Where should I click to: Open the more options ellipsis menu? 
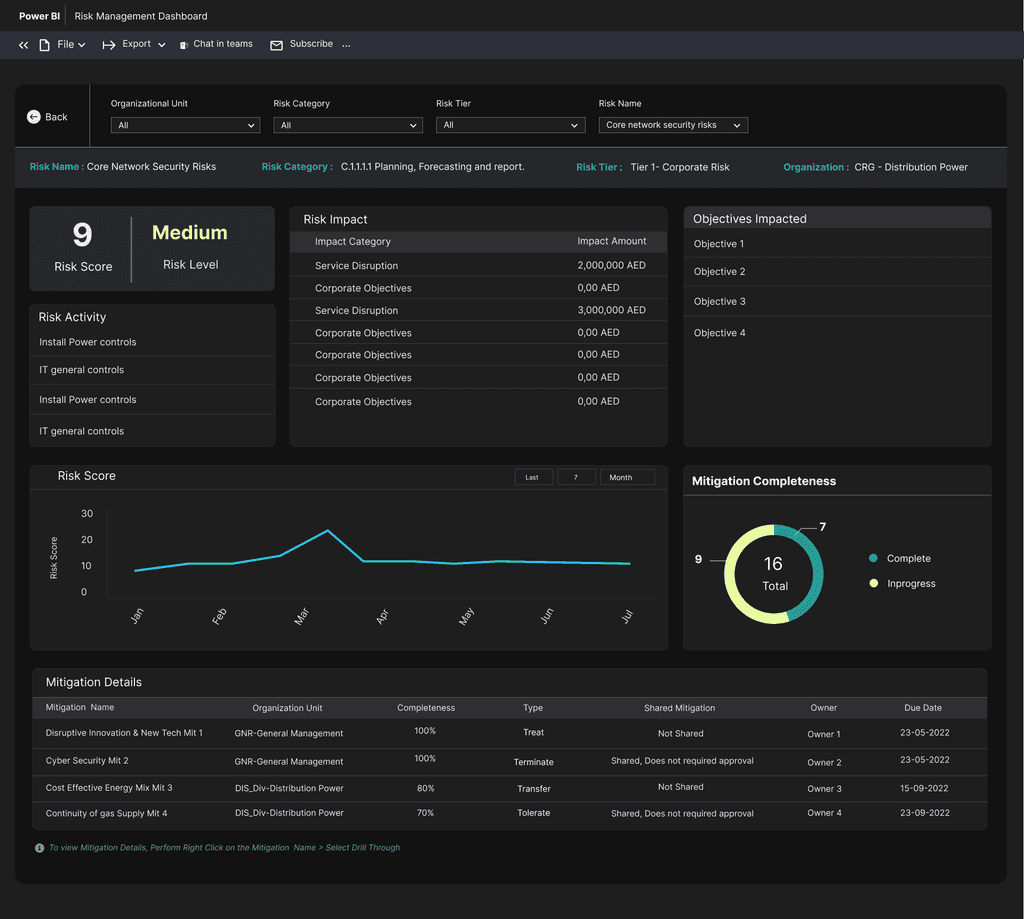click(346, 45)
